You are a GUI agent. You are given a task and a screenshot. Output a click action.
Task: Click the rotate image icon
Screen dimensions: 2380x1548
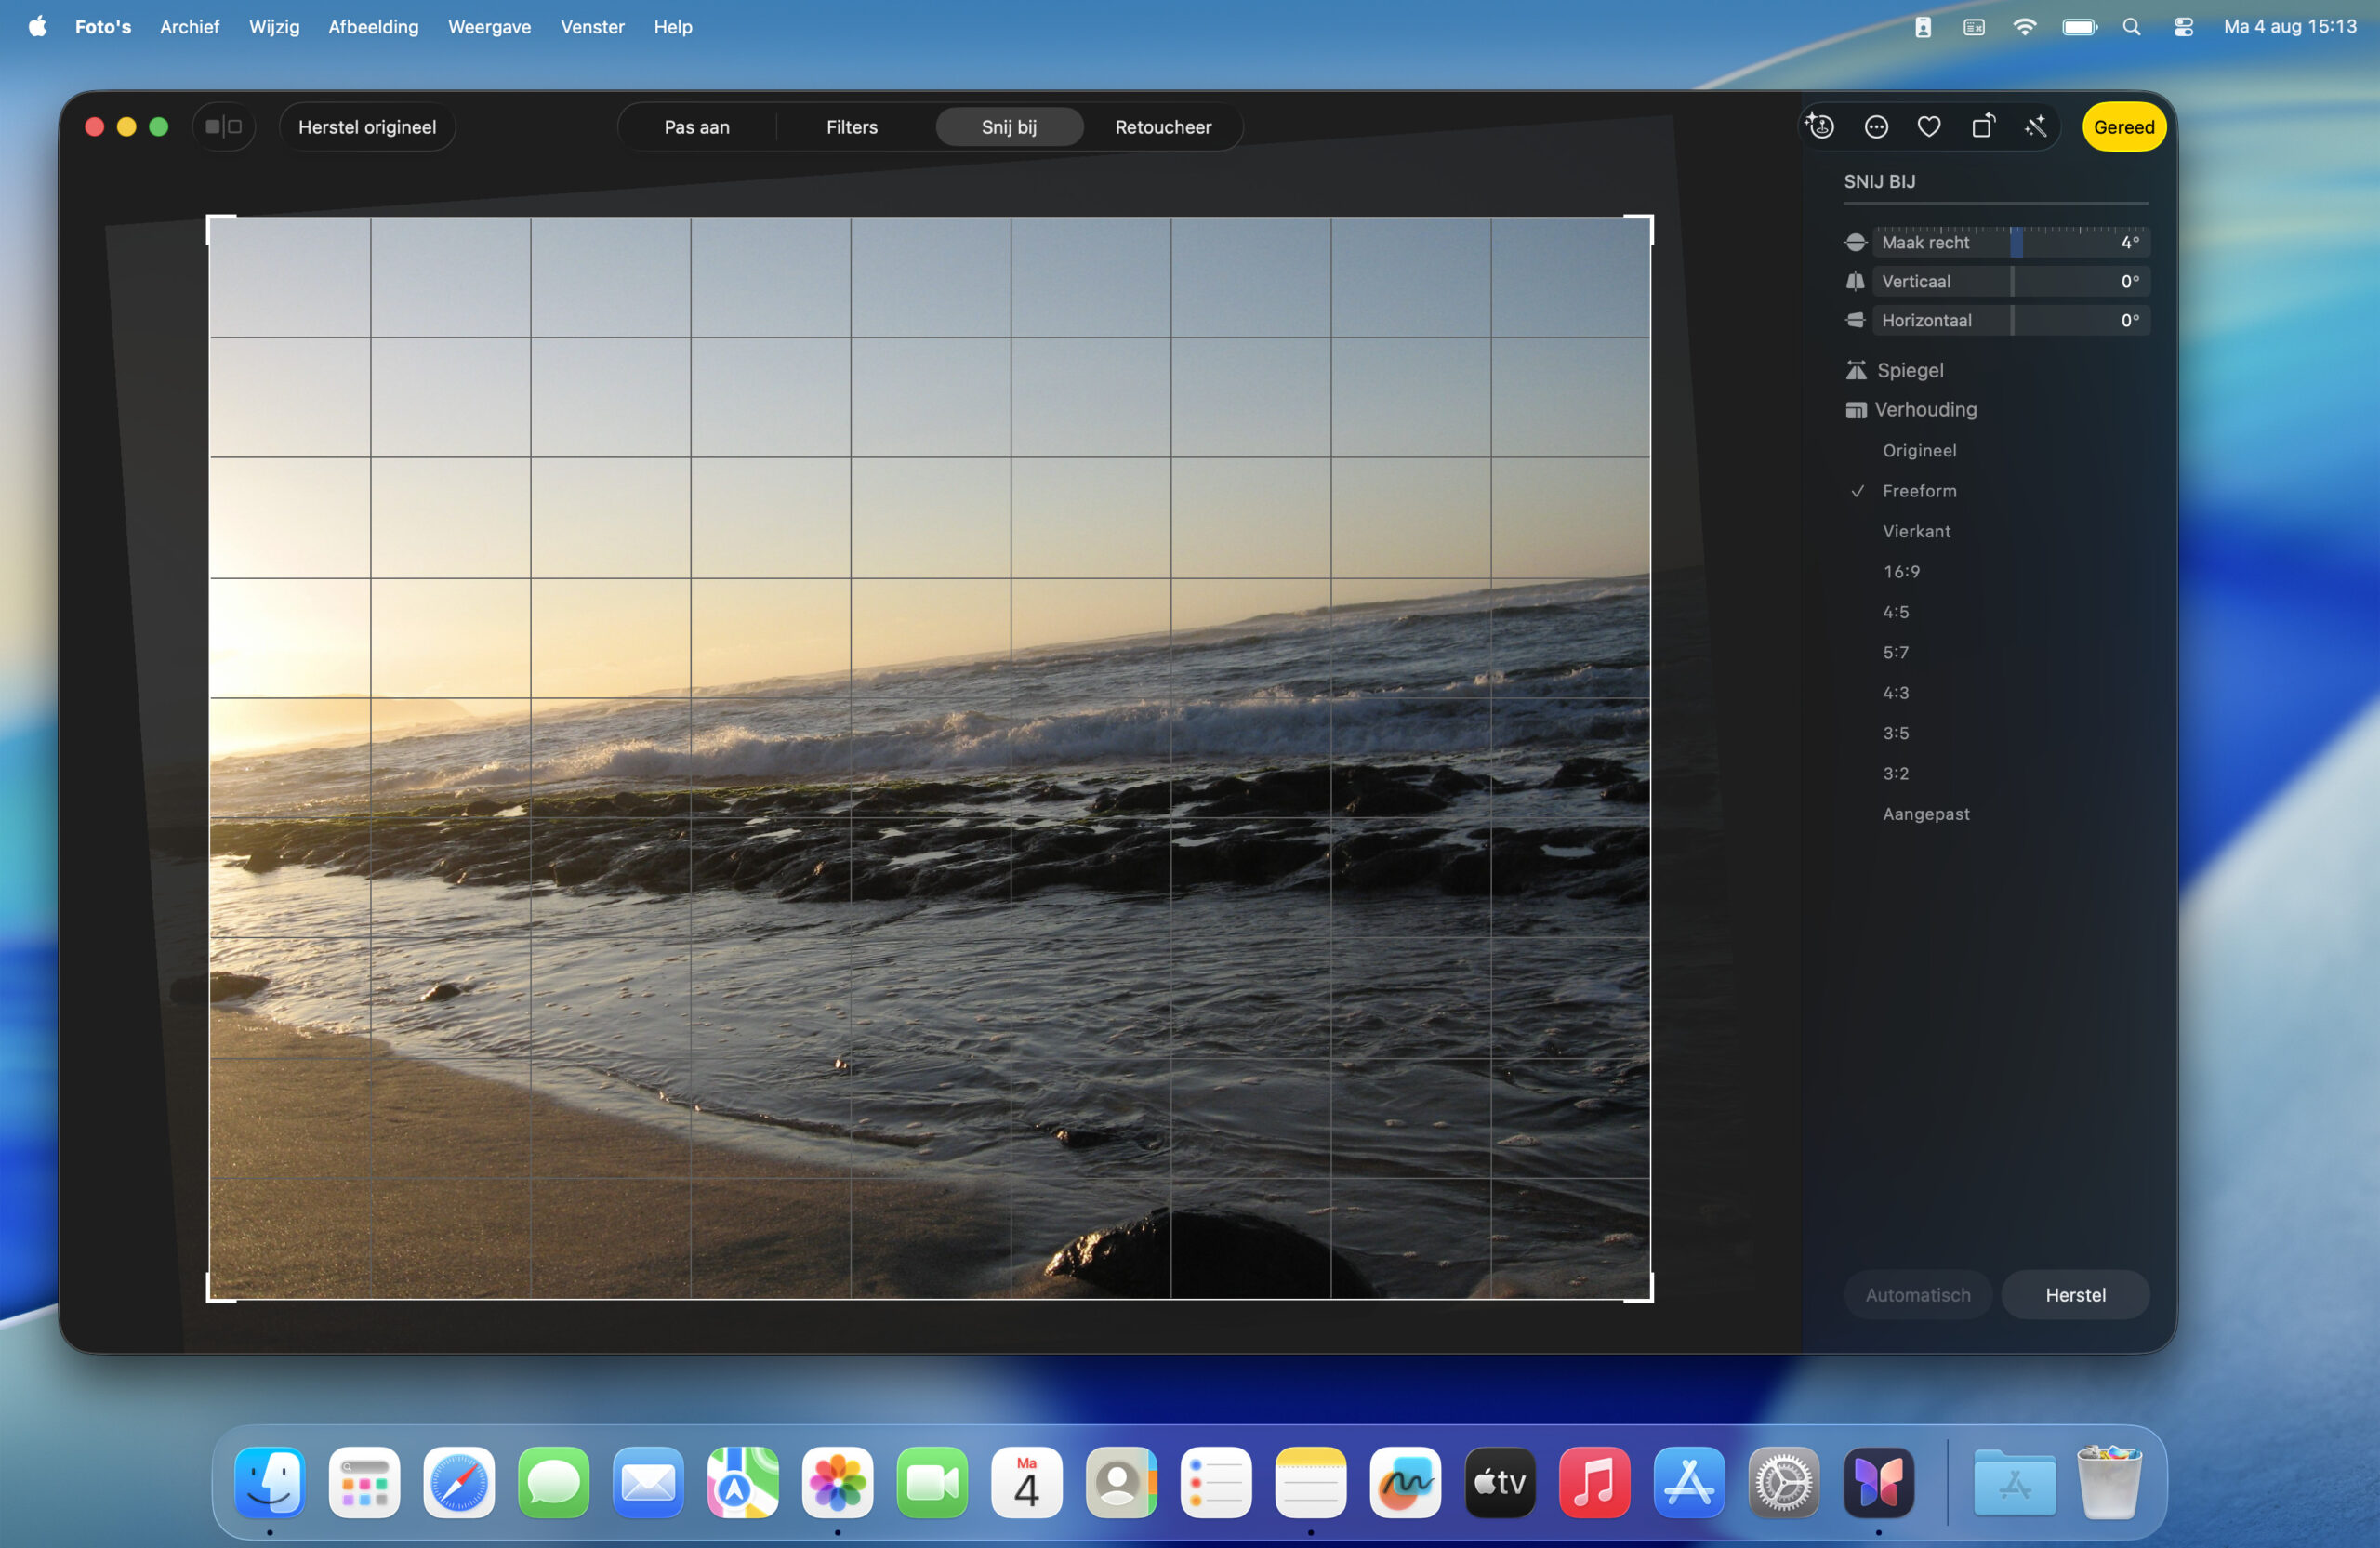[x=1982, y=127]
